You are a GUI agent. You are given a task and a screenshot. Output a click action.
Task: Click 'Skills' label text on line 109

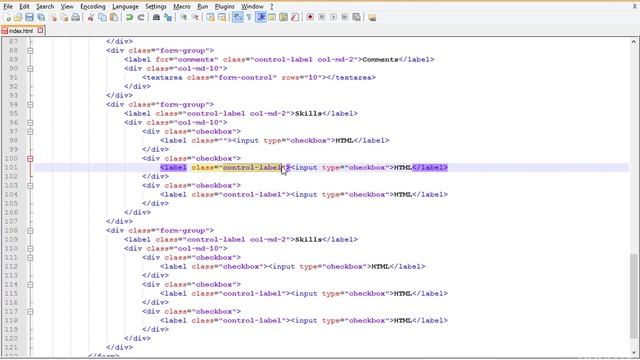pos(309,240)
